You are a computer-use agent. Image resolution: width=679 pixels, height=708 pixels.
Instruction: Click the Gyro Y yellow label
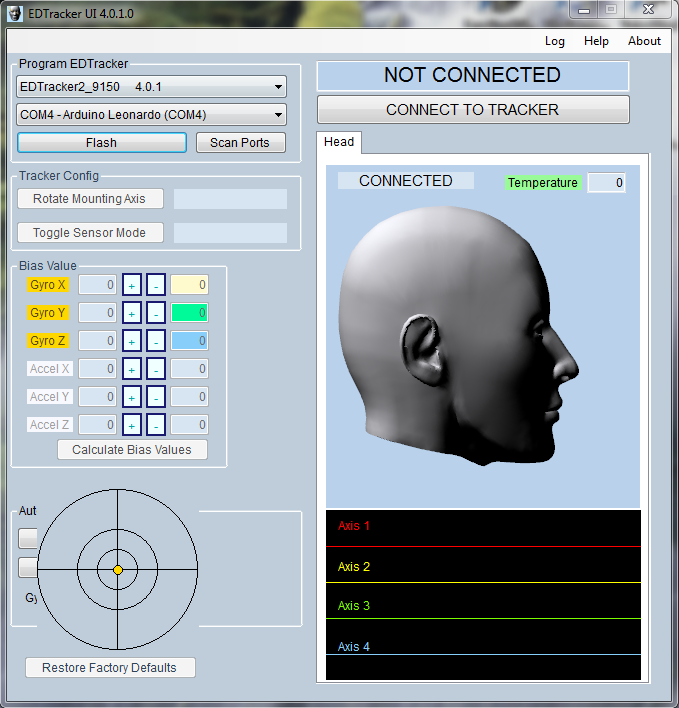click(48, 313)
